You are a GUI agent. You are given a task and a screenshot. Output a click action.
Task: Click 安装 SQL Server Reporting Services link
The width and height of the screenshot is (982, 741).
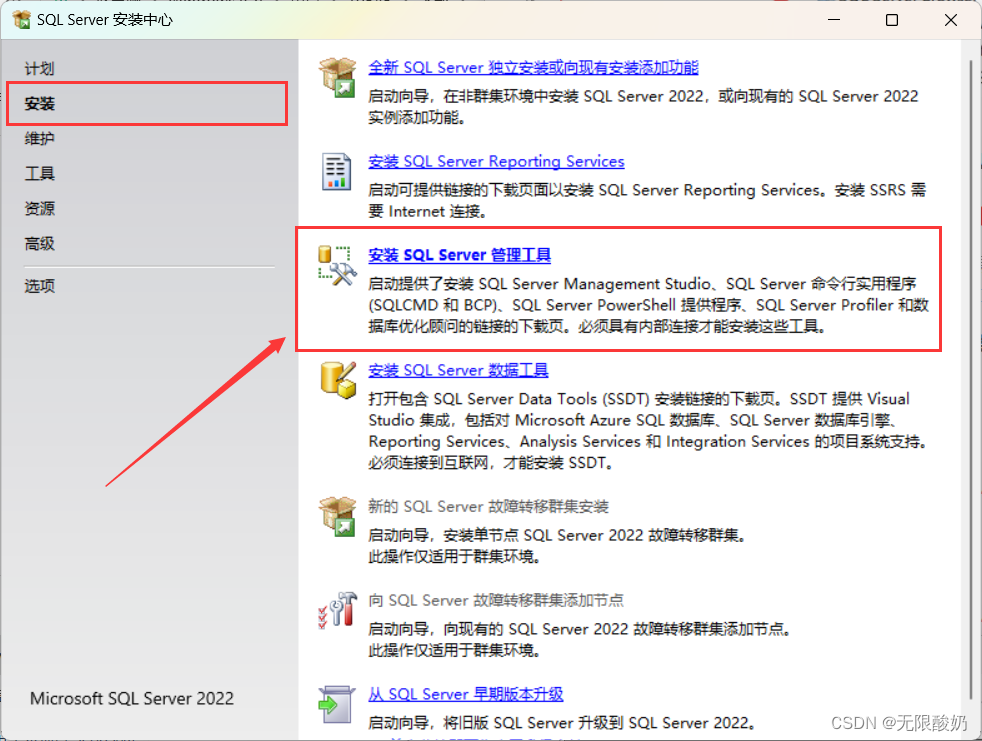[496, 162]
